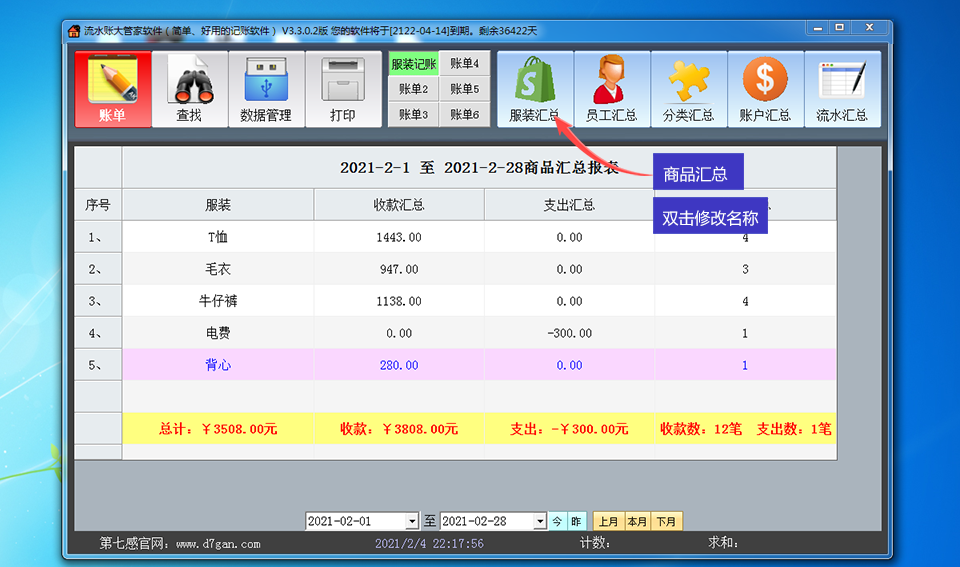Click row number 1、 header

coord(98,237)
